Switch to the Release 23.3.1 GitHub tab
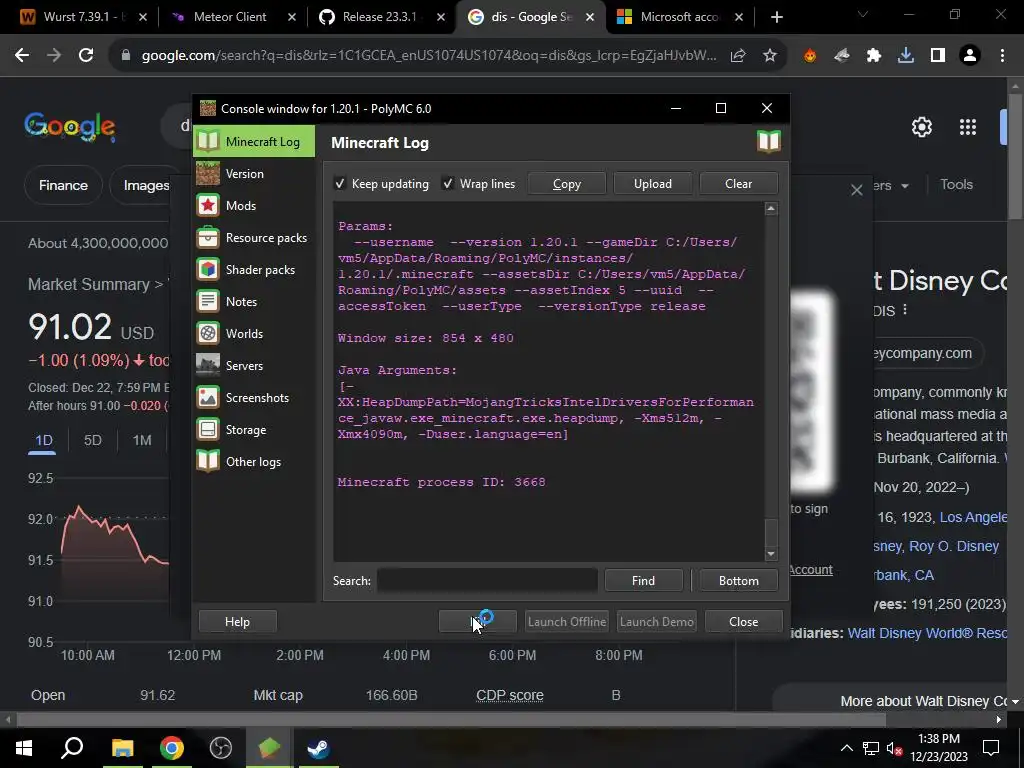 (x=379, y=17)
